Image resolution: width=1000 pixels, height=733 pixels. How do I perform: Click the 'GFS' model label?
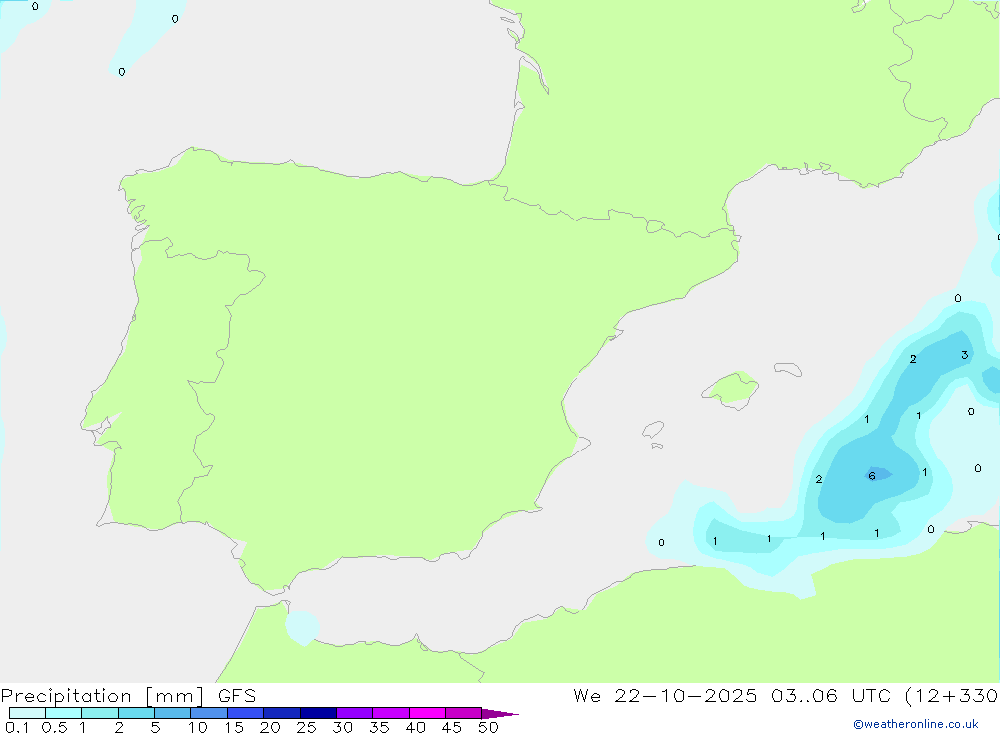(237, 696)
